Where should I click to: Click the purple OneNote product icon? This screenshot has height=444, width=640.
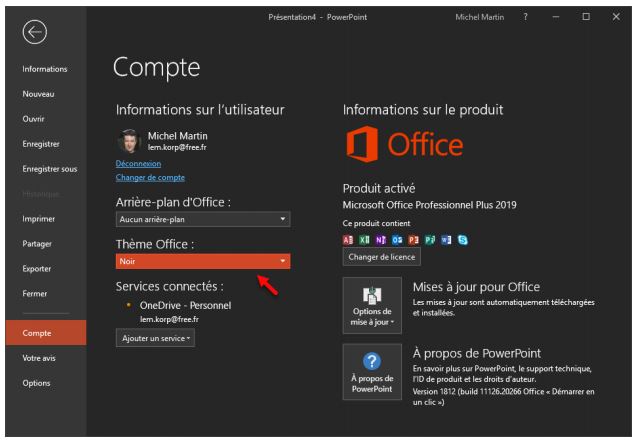pos(383,239)
